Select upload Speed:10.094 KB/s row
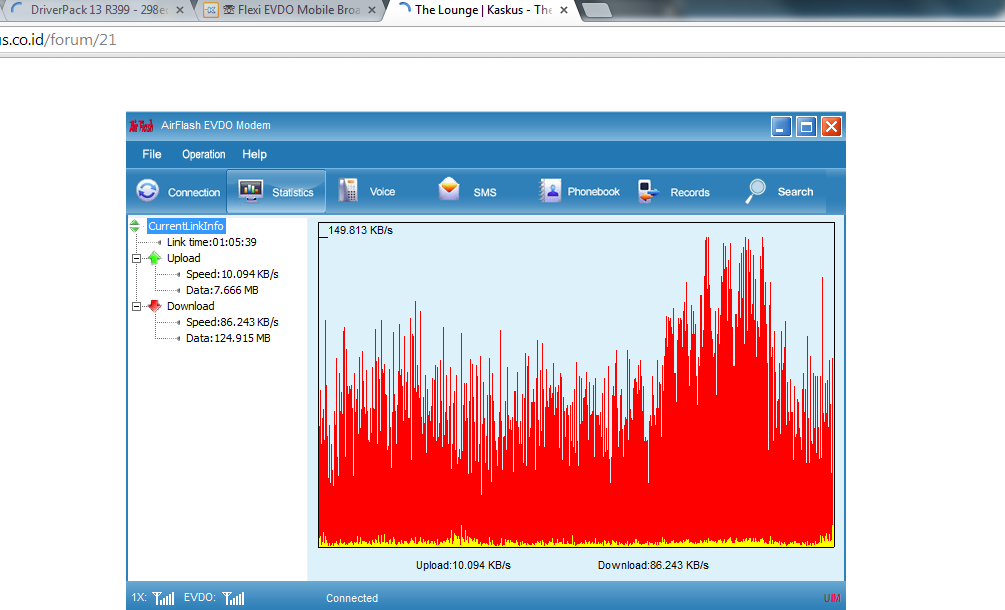This screenshot has width=1005, height=610. click(232, 274)
